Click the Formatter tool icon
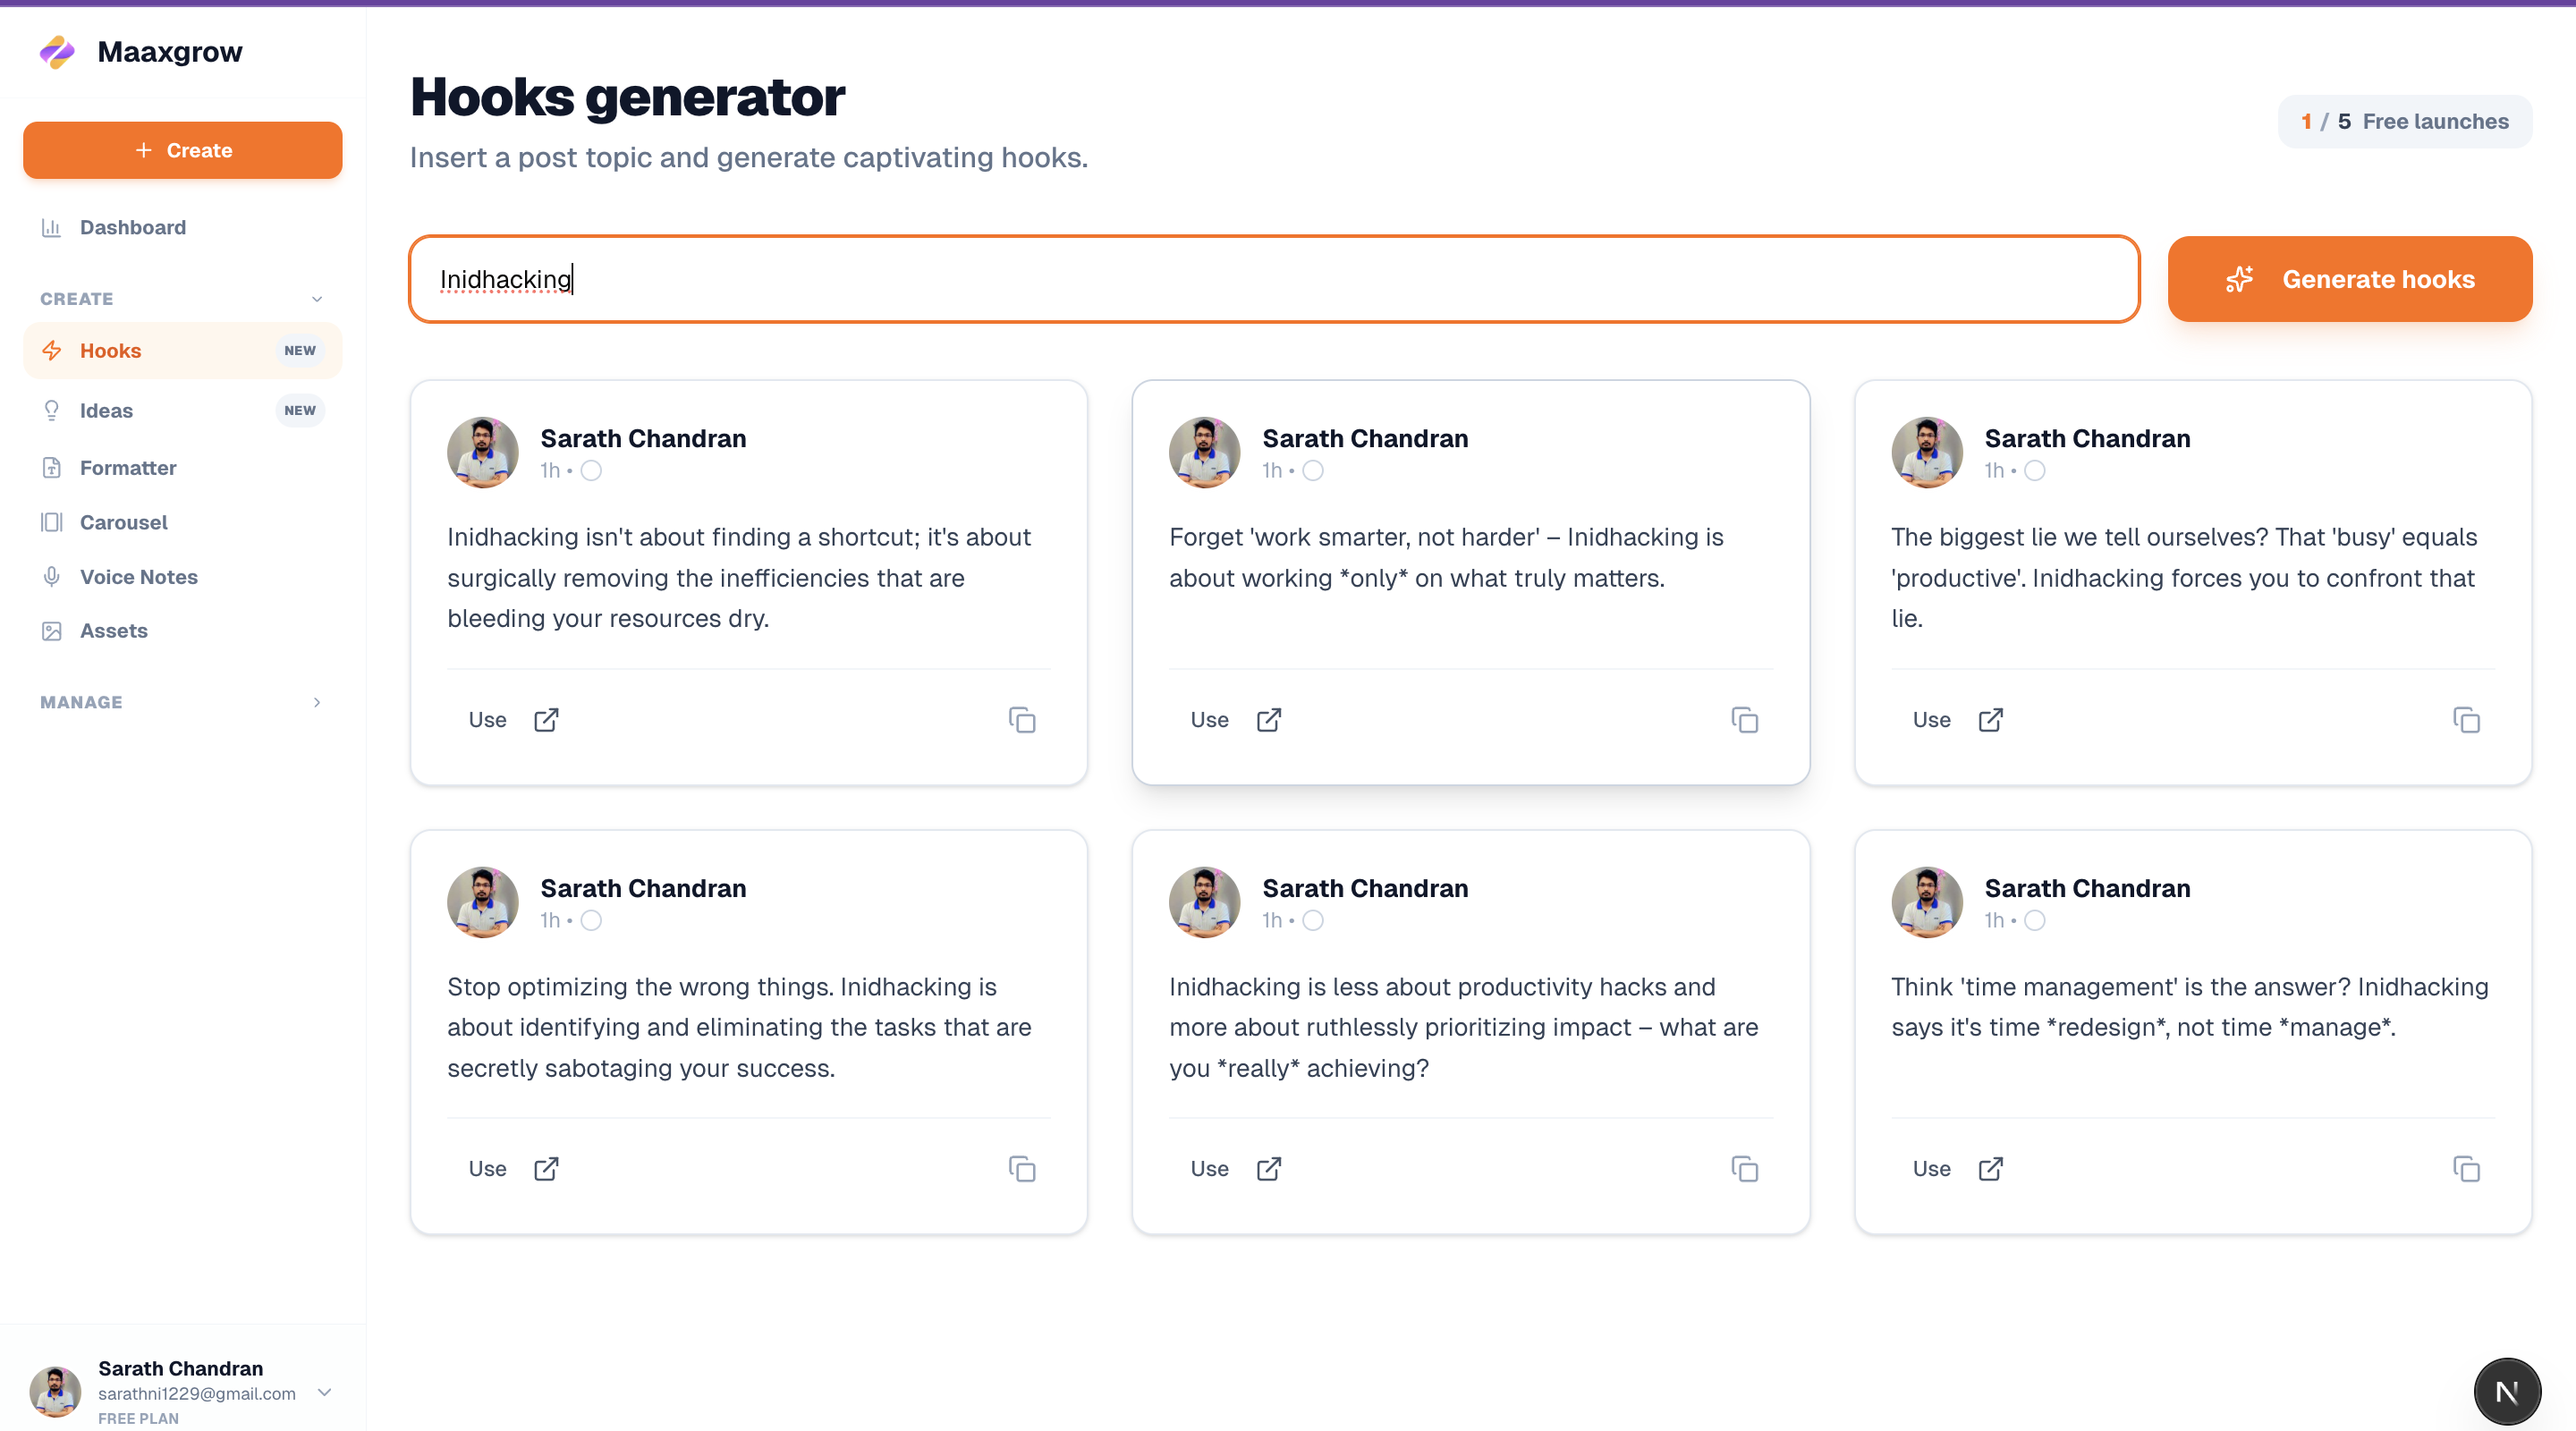 pyautogui.click(x=52, y=467)
